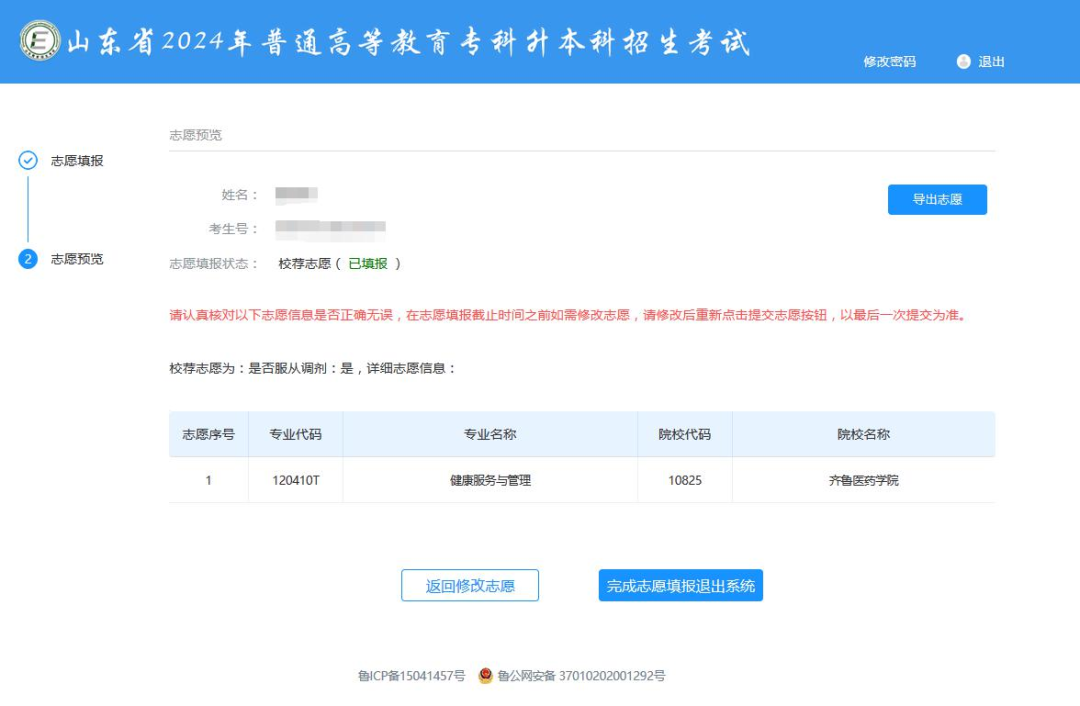This screenshot has height=706, width=1080.
Task: Open the 鲁公网安备 37010202001292号 link
Action: coord(581,676)
